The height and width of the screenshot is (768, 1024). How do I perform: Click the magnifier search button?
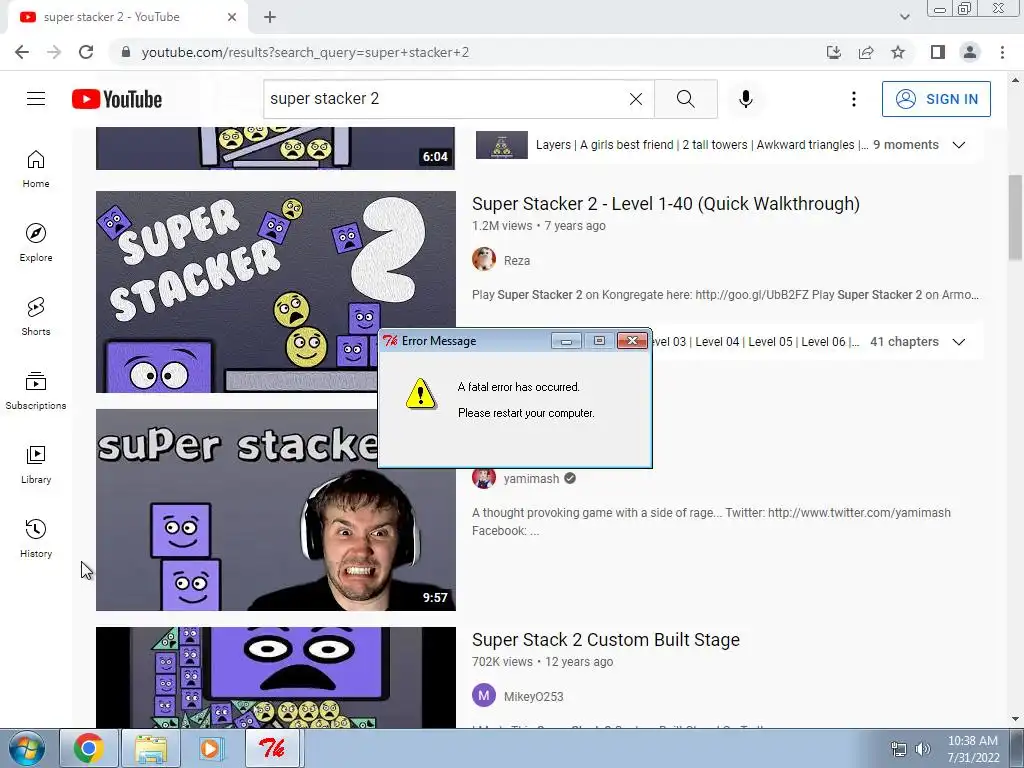click(x=686, y=99)
